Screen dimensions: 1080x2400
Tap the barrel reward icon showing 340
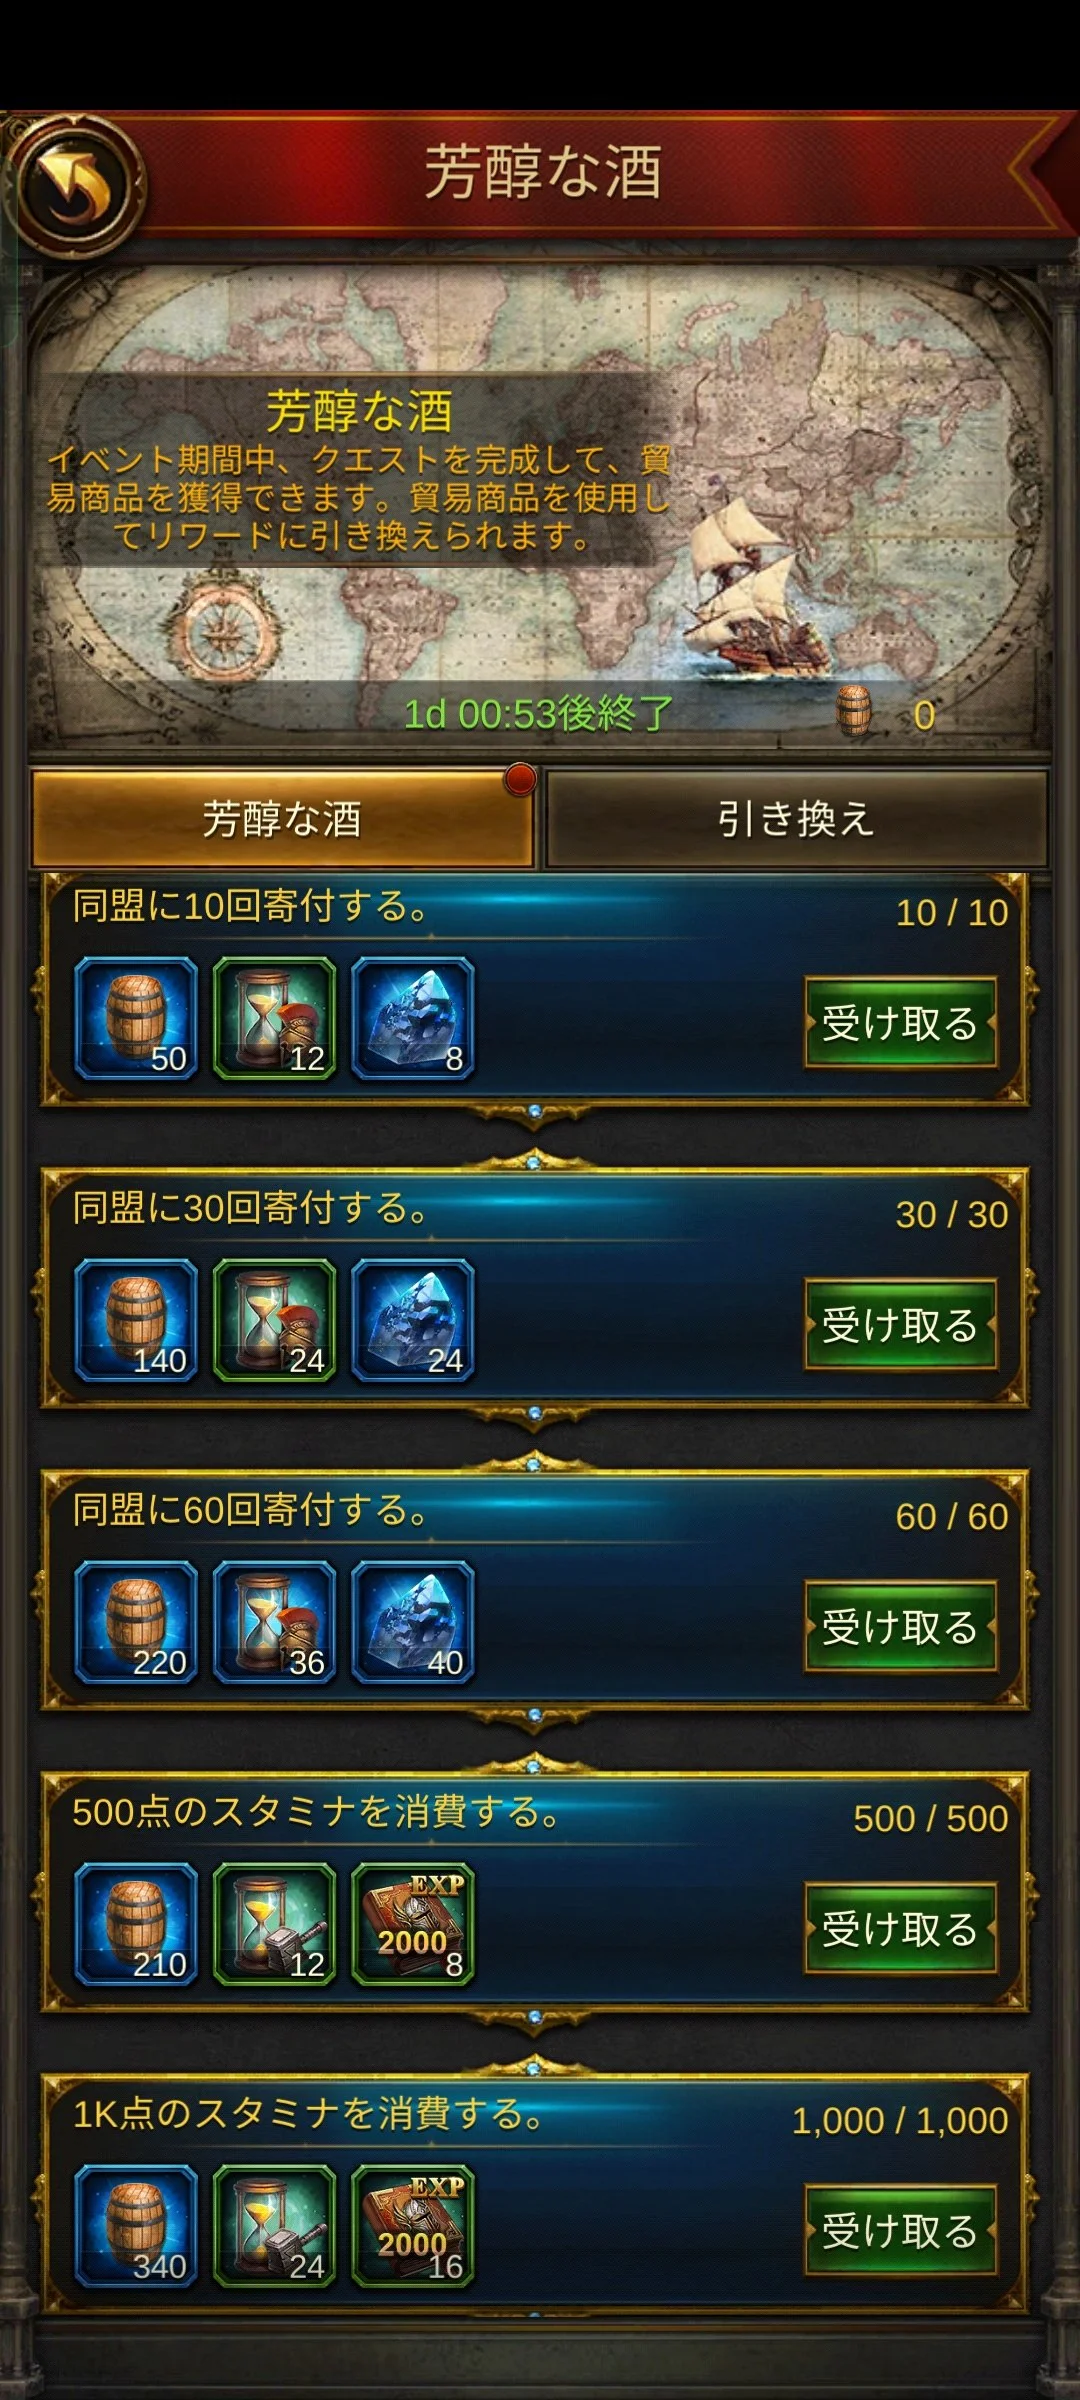(x=136, y=2227)
